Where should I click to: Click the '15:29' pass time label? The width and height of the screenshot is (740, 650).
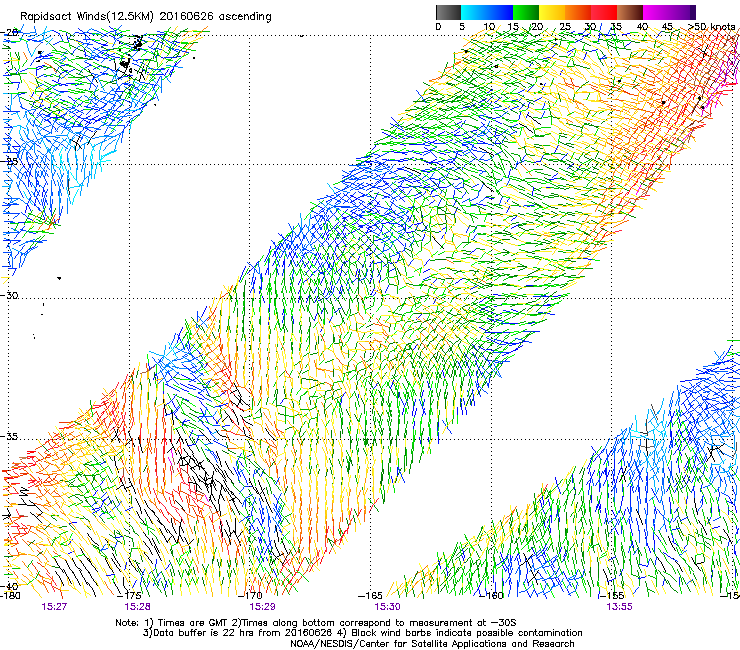pos(262,607)
